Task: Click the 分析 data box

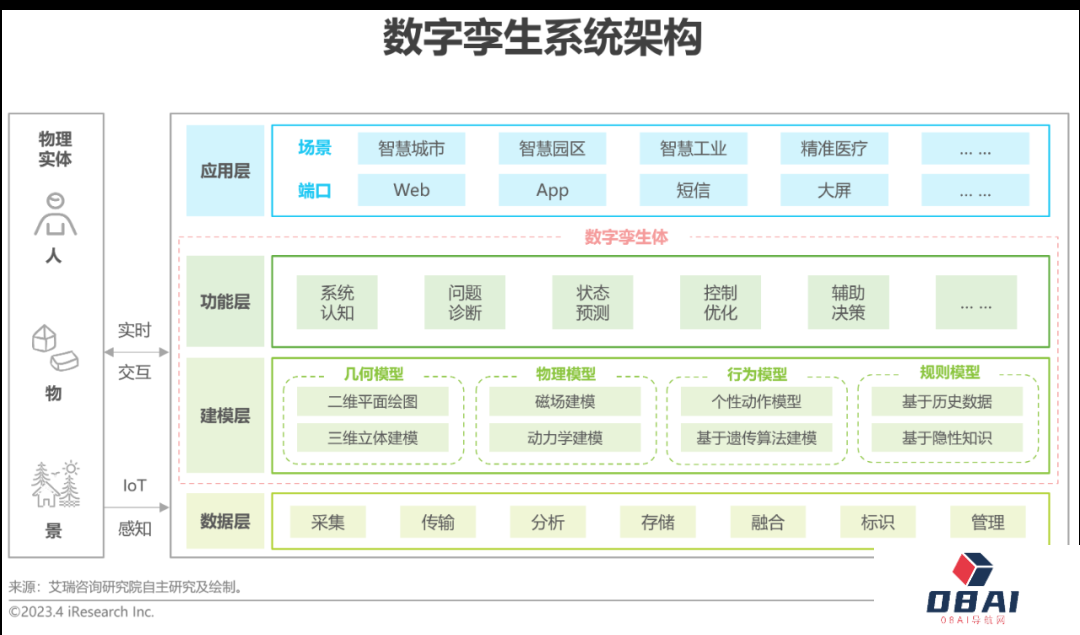Action: (x=548, y=522)
